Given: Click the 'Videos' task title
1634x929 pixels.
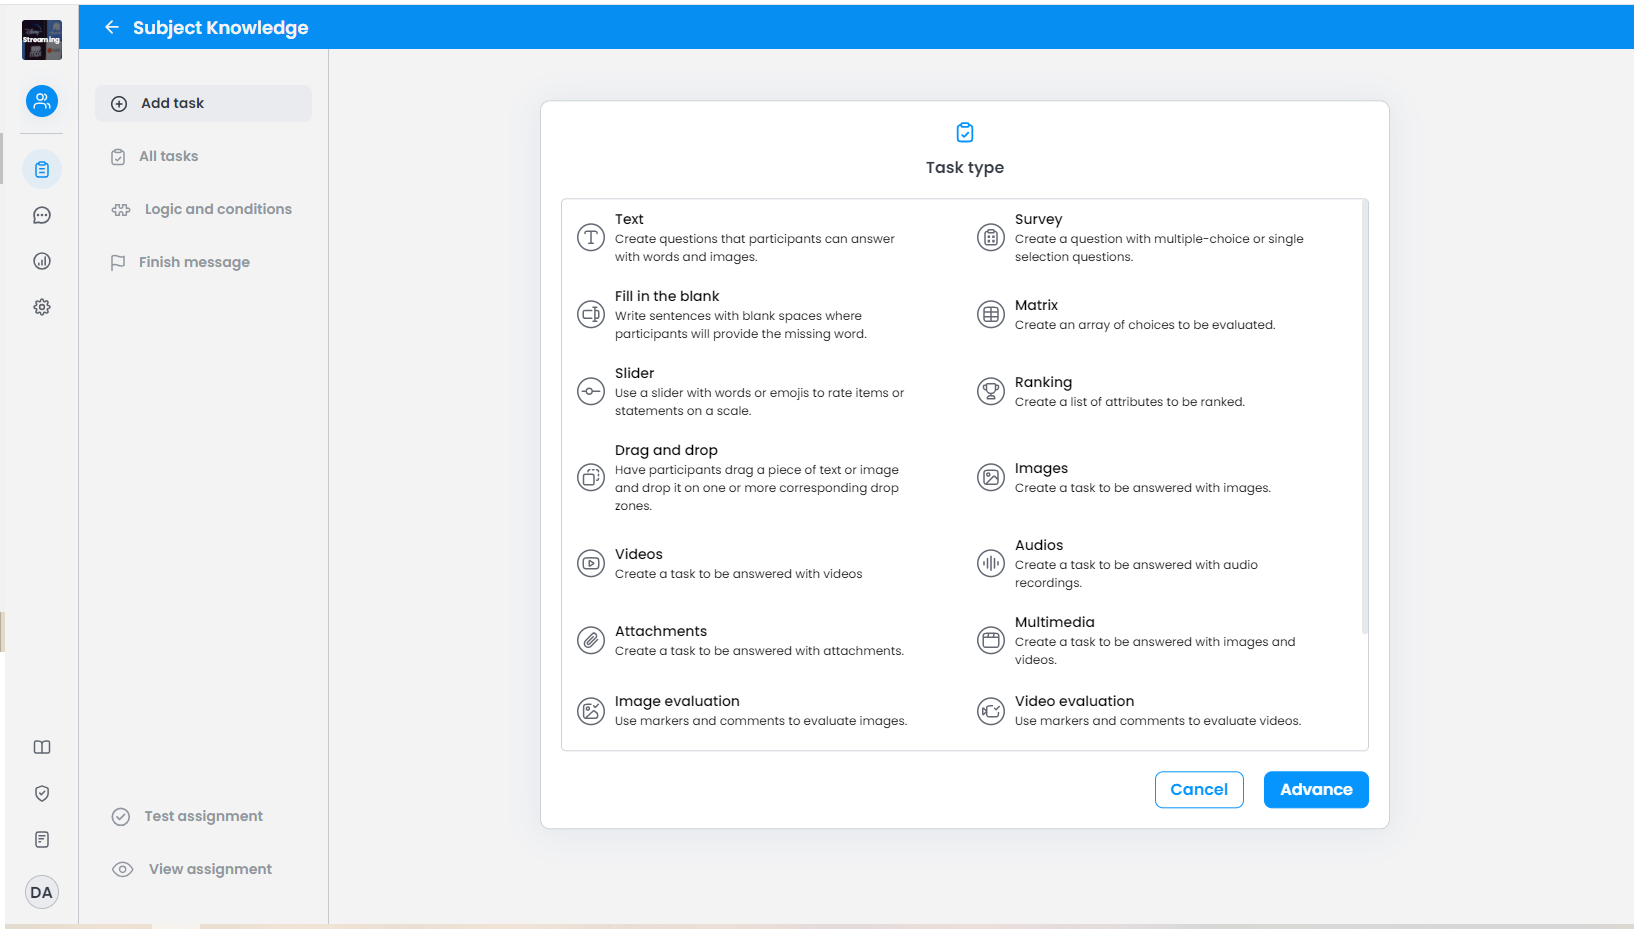Looking at the screenshot, I should pos(638,554).
